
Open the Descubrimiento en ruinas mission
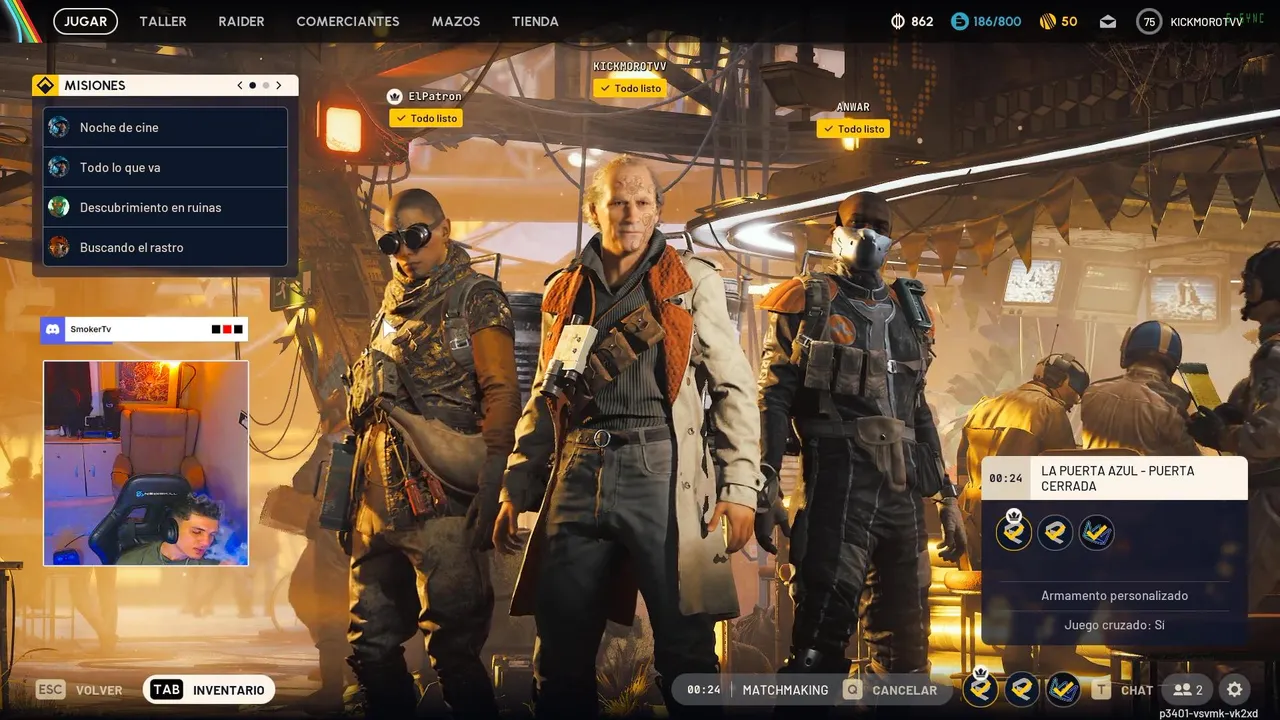click(x=165, y=207)
